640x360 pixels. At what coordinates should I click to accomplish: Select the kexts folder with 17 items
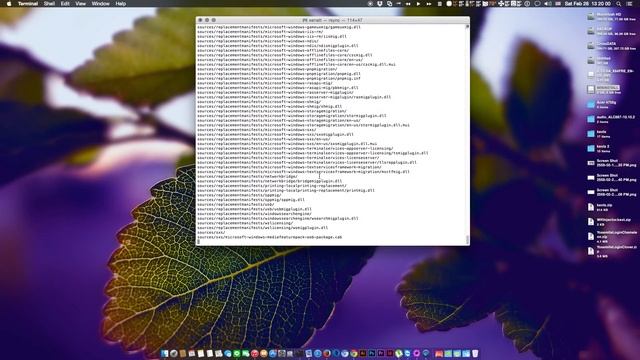(x=591, y=134)
